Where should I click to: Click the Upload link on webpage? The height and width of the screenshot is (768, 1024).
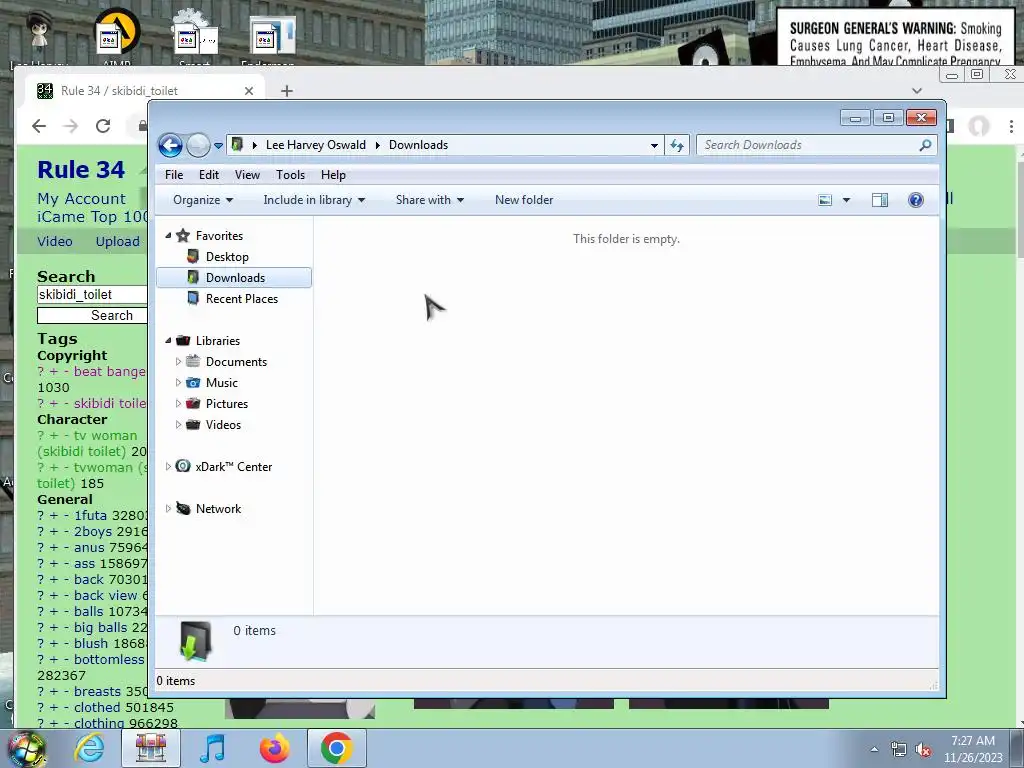pos(118,241)
